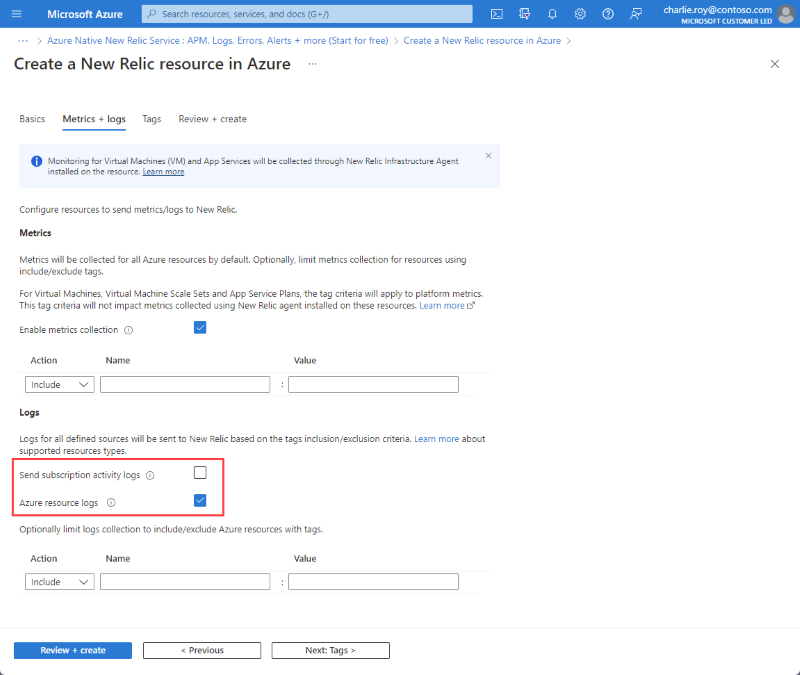Click the Metrics tag Name field
The image size is (800, 675).
185,385
